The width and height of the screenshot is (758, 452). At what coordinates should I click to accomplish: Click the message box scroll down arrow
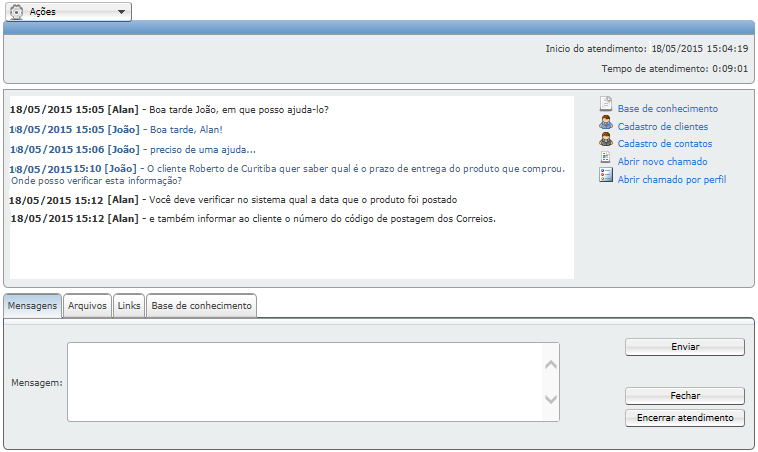click(551, 399)
